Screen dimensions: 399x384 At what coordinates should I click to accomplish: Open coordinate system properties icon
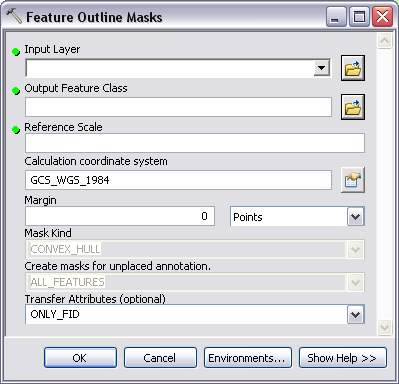[x=353, y=180]
